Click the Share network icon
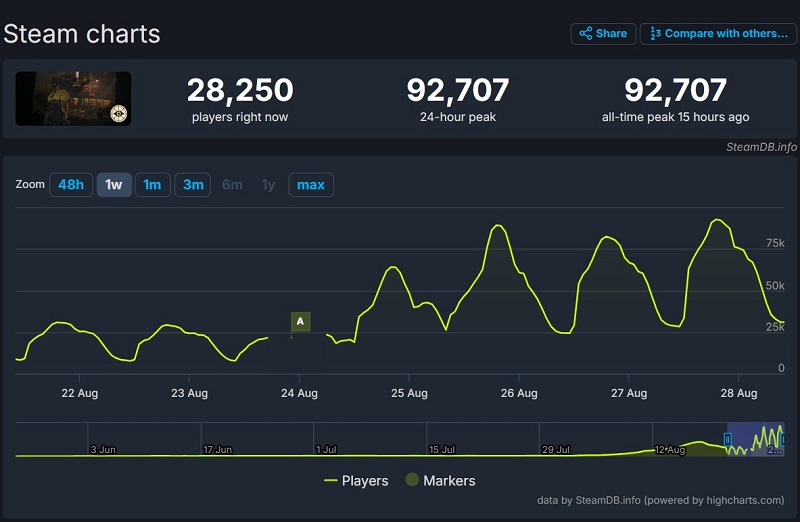This screenshot has height=522, width=800. 586,34
